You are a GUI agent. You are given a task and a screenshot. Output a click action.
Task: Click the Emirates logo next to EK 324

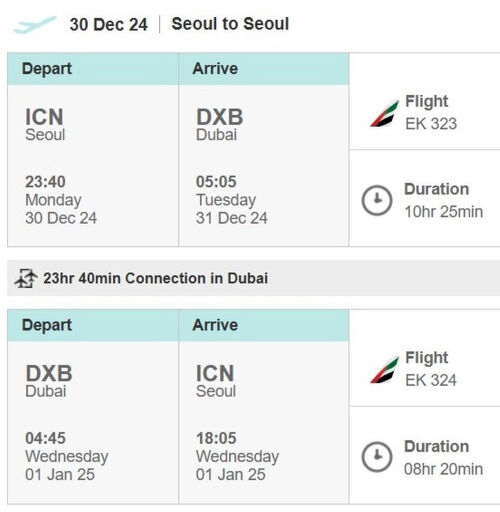pyautogui.click(x=384, y=370)
